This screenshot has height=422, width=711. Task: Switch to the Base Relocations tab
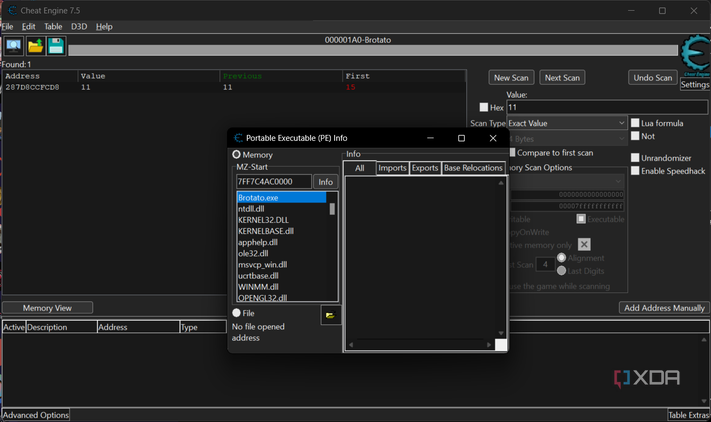473,168
